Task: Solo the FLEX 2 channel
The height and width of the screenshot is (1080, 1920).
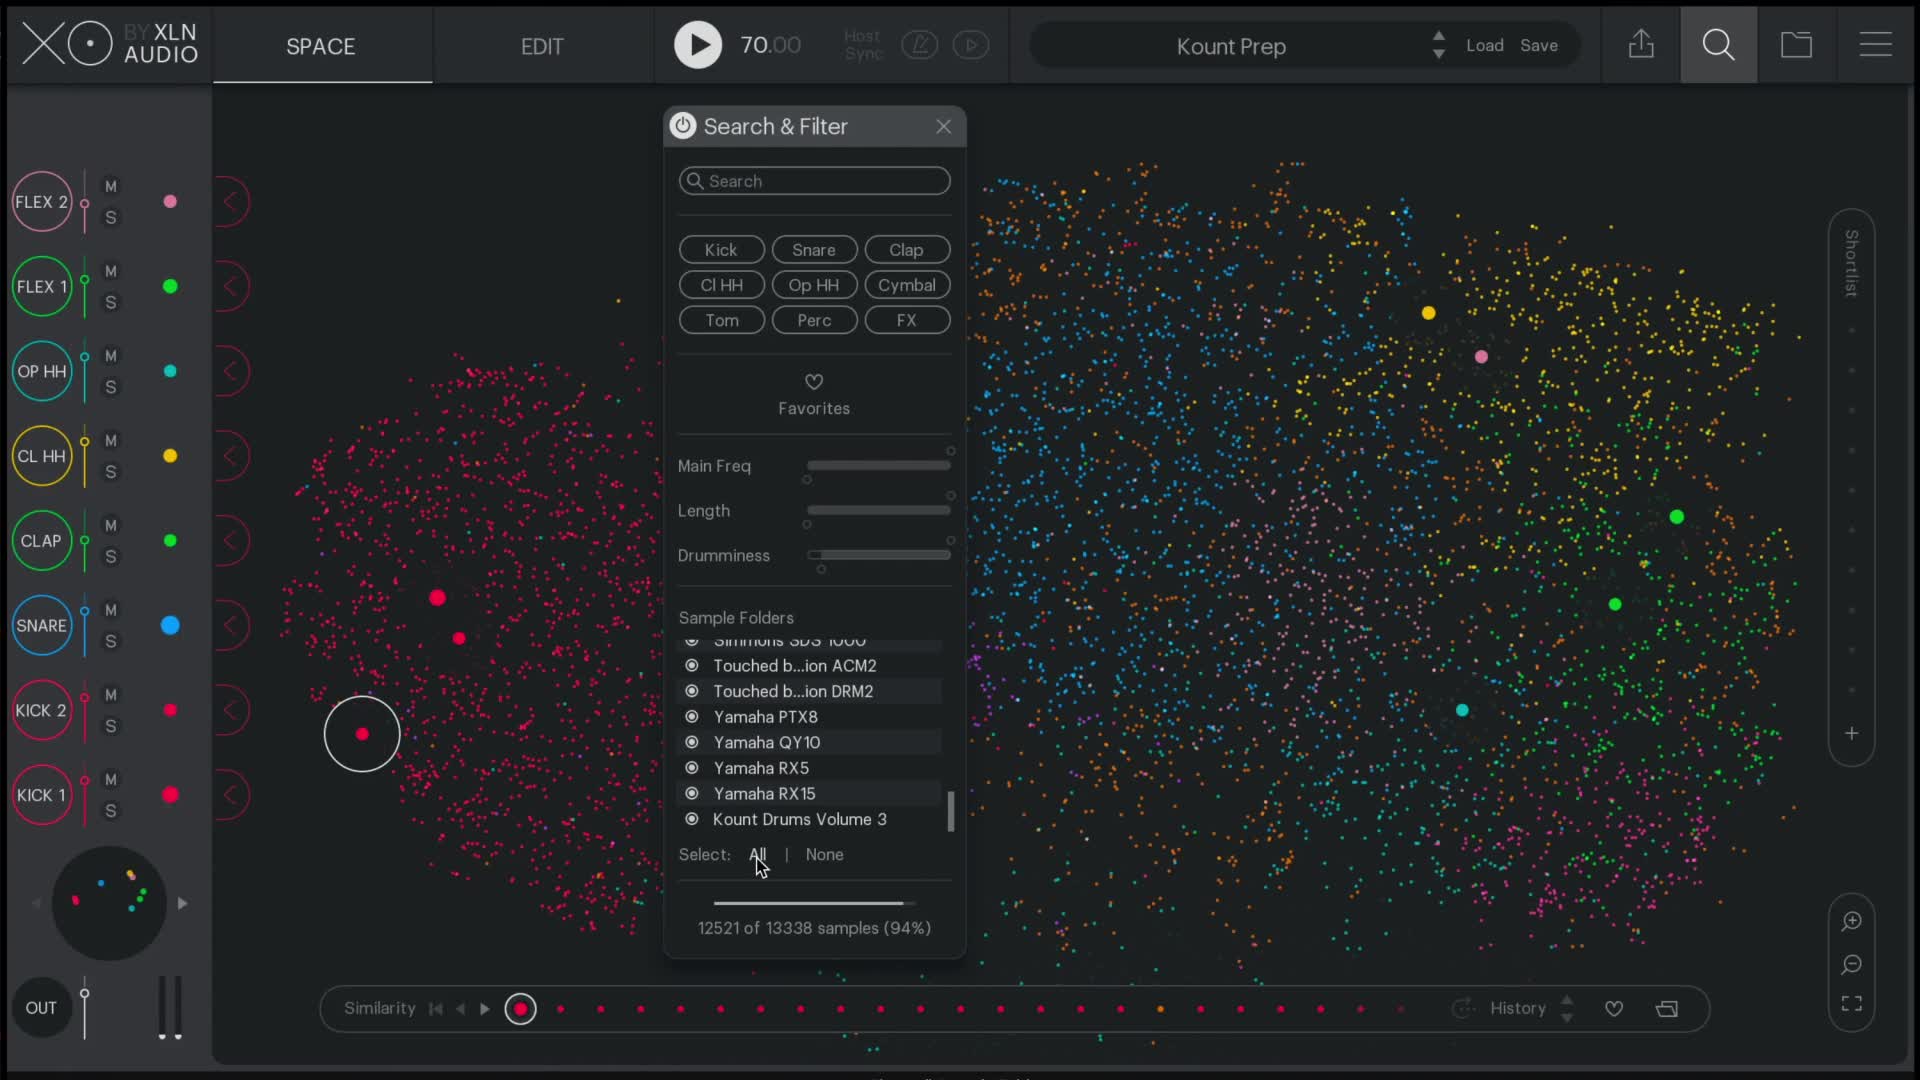Action: point(111,217)
